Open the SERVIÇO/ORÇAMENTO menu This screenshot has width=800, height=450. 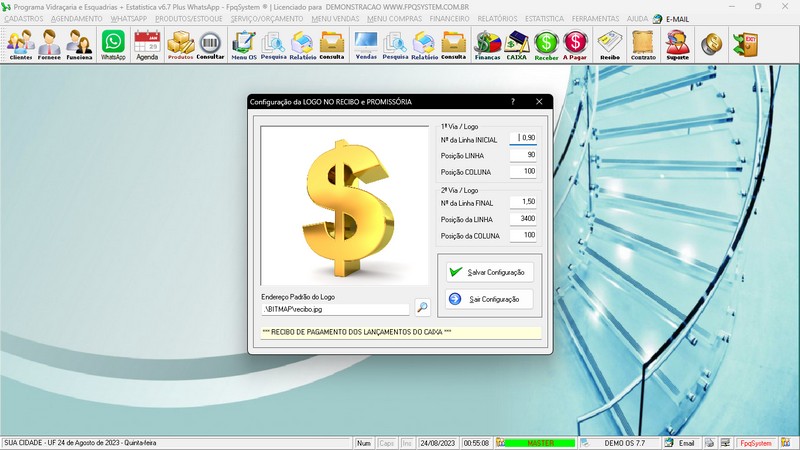click(267, 19)
